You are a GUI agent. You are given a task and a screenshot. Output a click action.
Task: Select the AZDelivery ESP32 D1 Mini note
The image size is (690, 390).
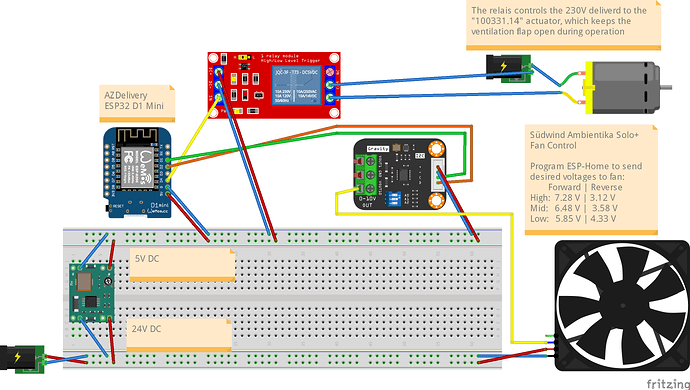[x=137, y=103]
